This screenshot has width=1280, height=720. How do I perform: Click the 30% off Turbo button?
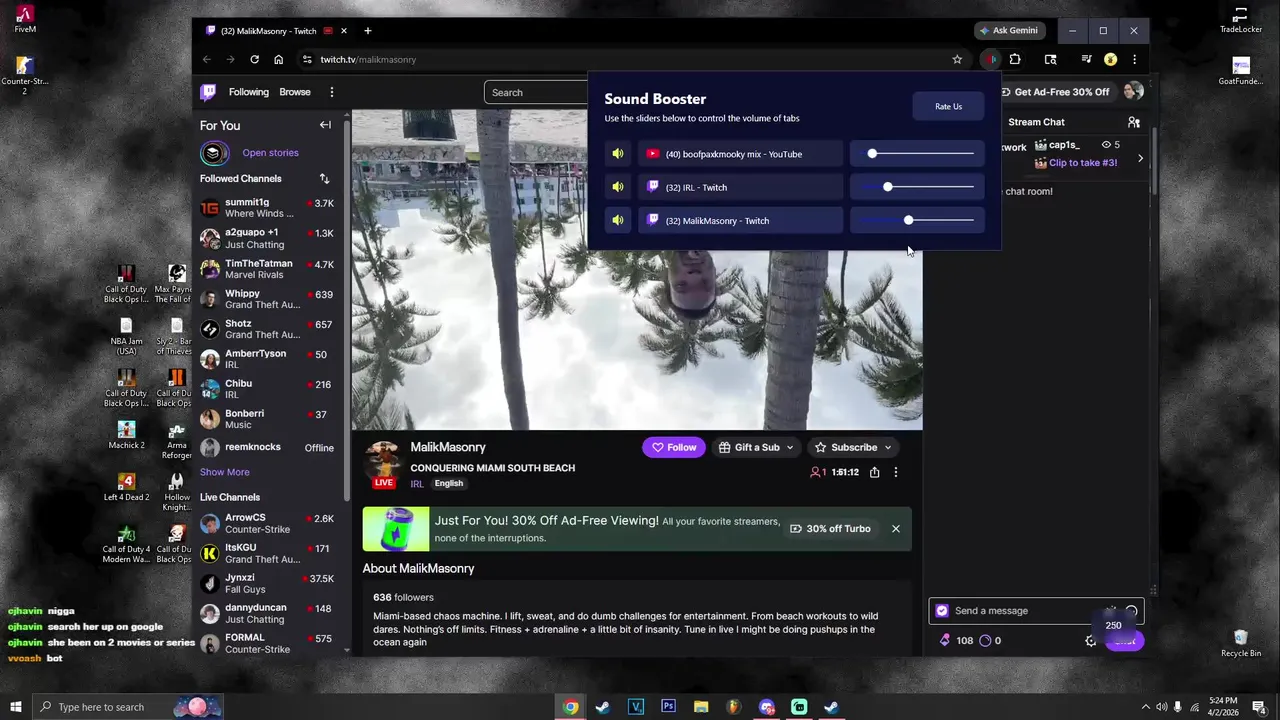[x=830, y=529]
